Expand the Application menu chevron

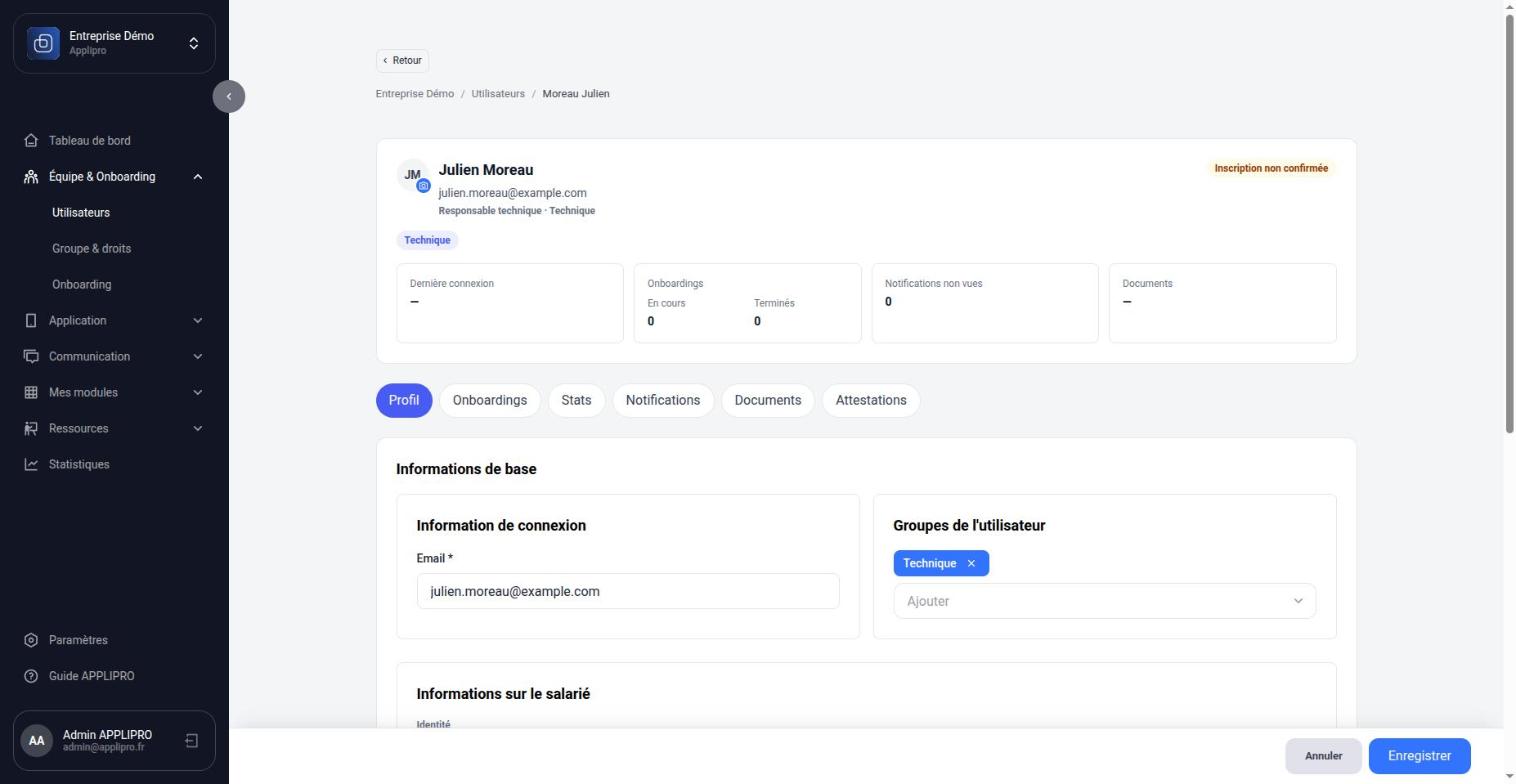(197, 321)
